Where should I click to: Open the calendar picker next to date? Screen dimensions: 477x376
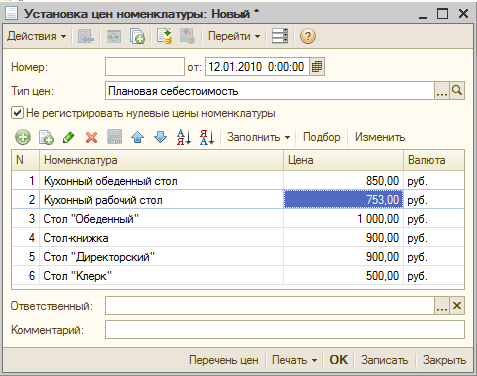(x=317, y=67)
